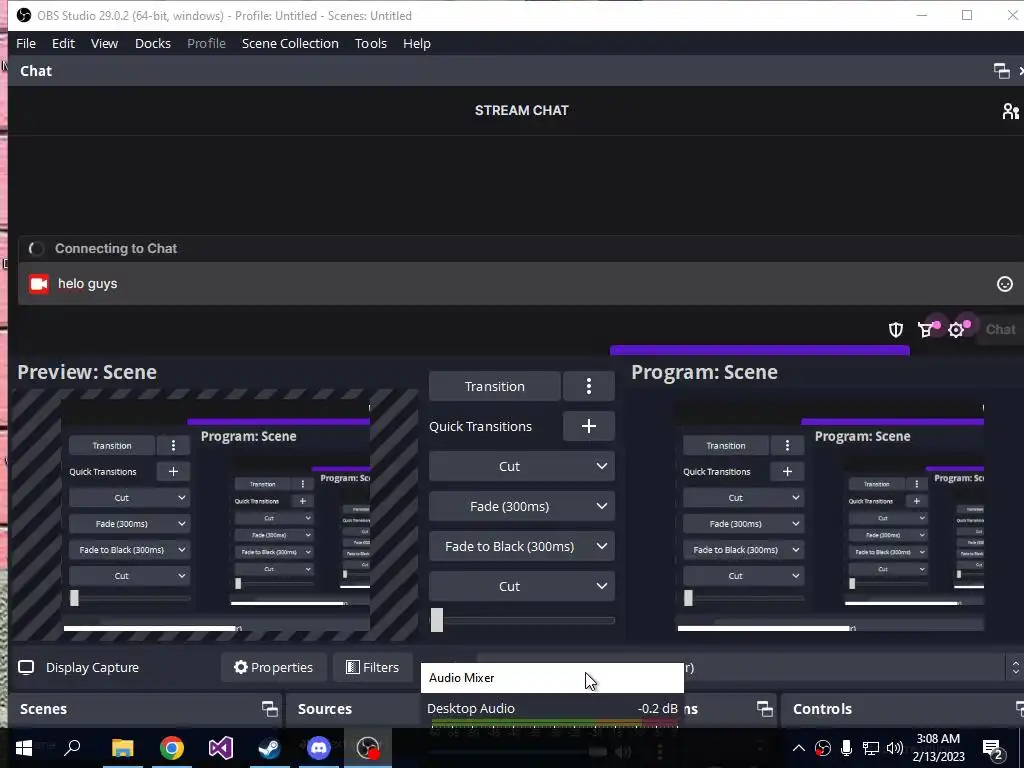Open the Tools menu
The image size is (1024, 768).
[371, 43]
